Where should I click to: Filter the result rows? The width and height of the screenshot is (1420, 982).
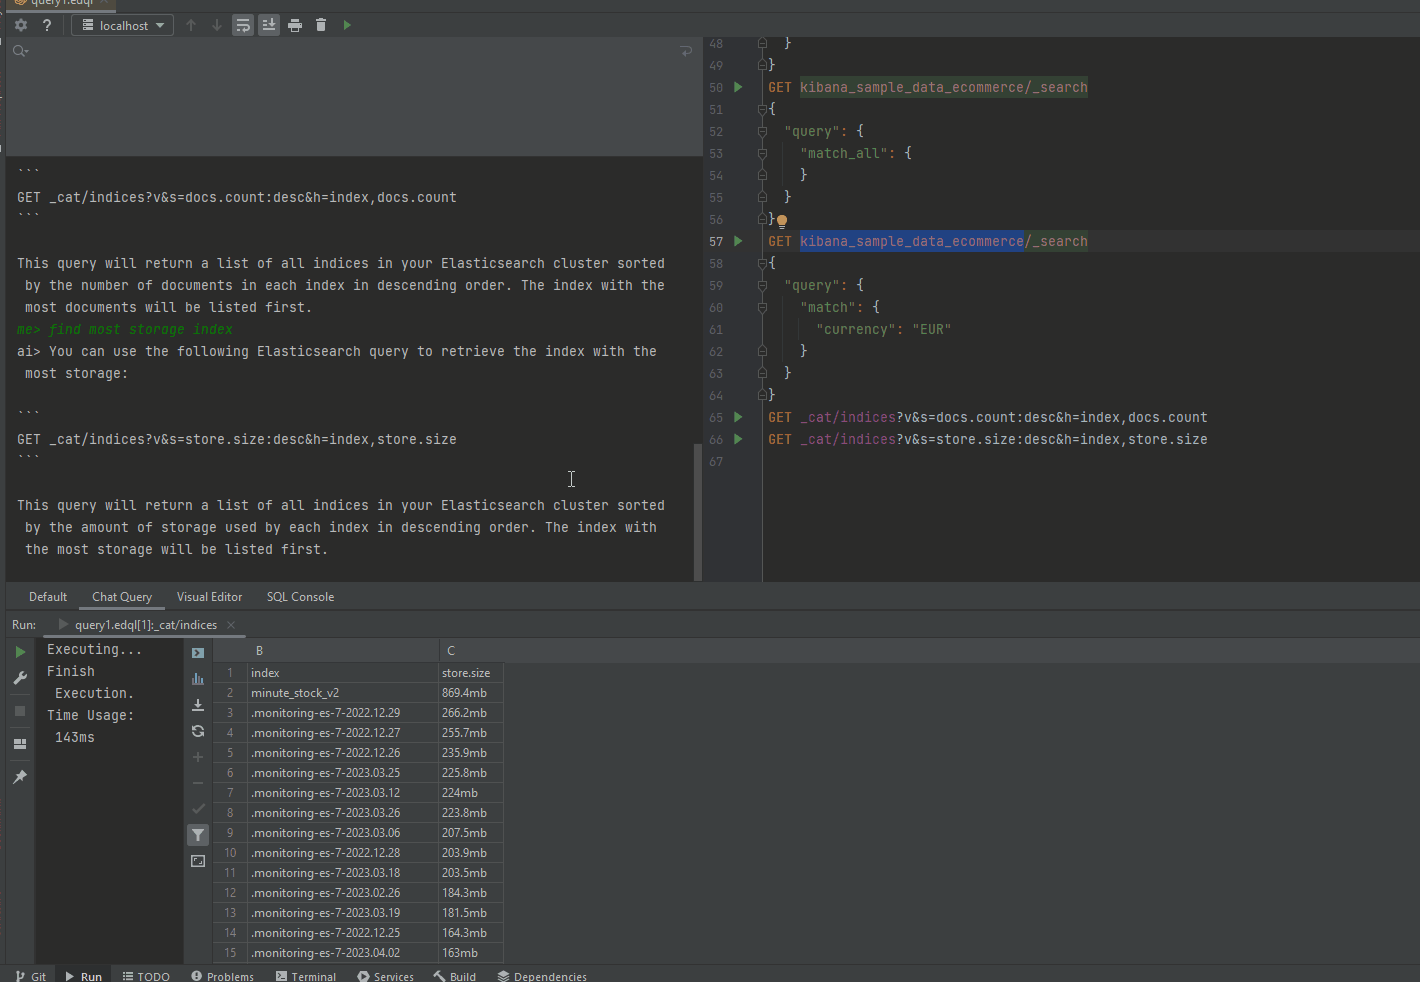[197, 834]
